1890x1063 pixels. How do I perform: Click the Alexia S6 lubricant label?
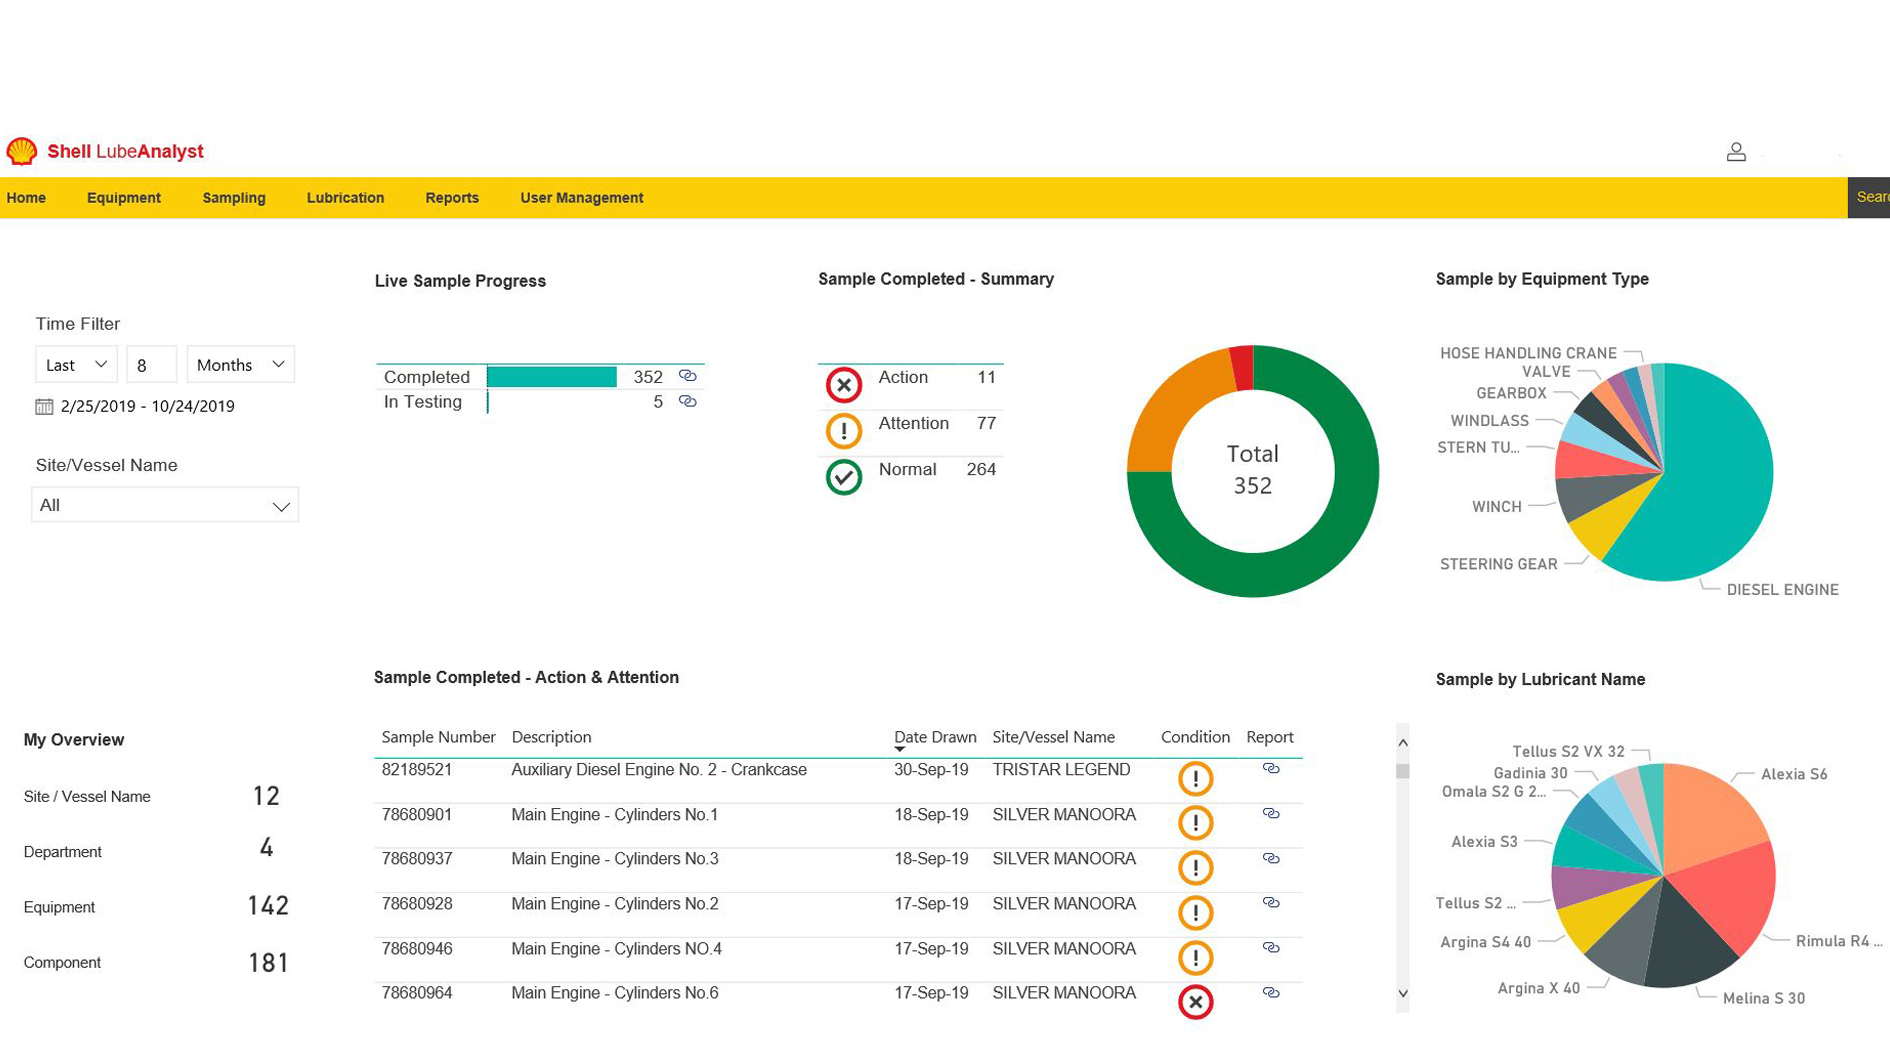click(1794, 774)
